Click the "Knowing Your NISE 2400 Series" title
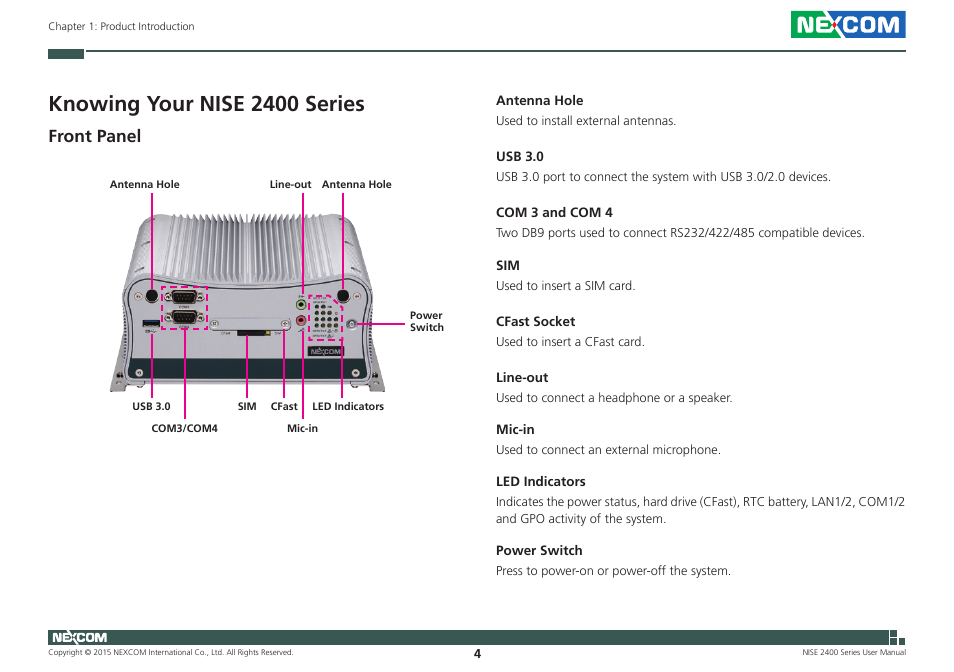Screen dimensions: 954x672 click(206, 103)
